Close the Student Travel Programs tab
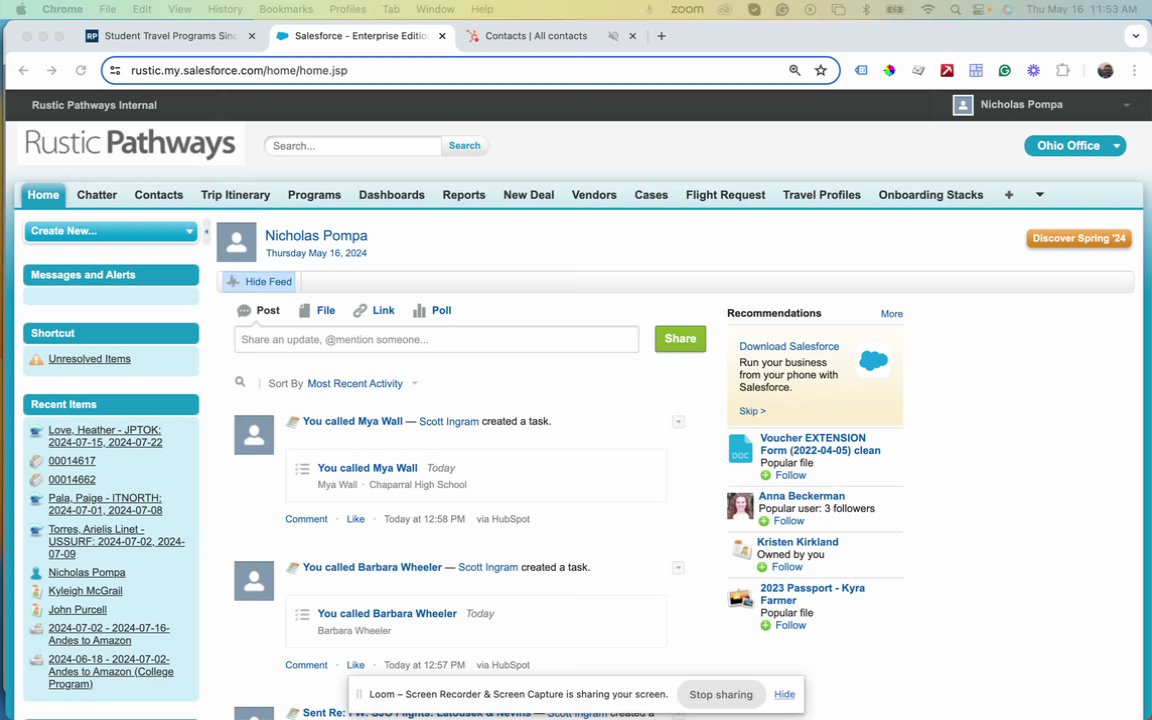 252,36
